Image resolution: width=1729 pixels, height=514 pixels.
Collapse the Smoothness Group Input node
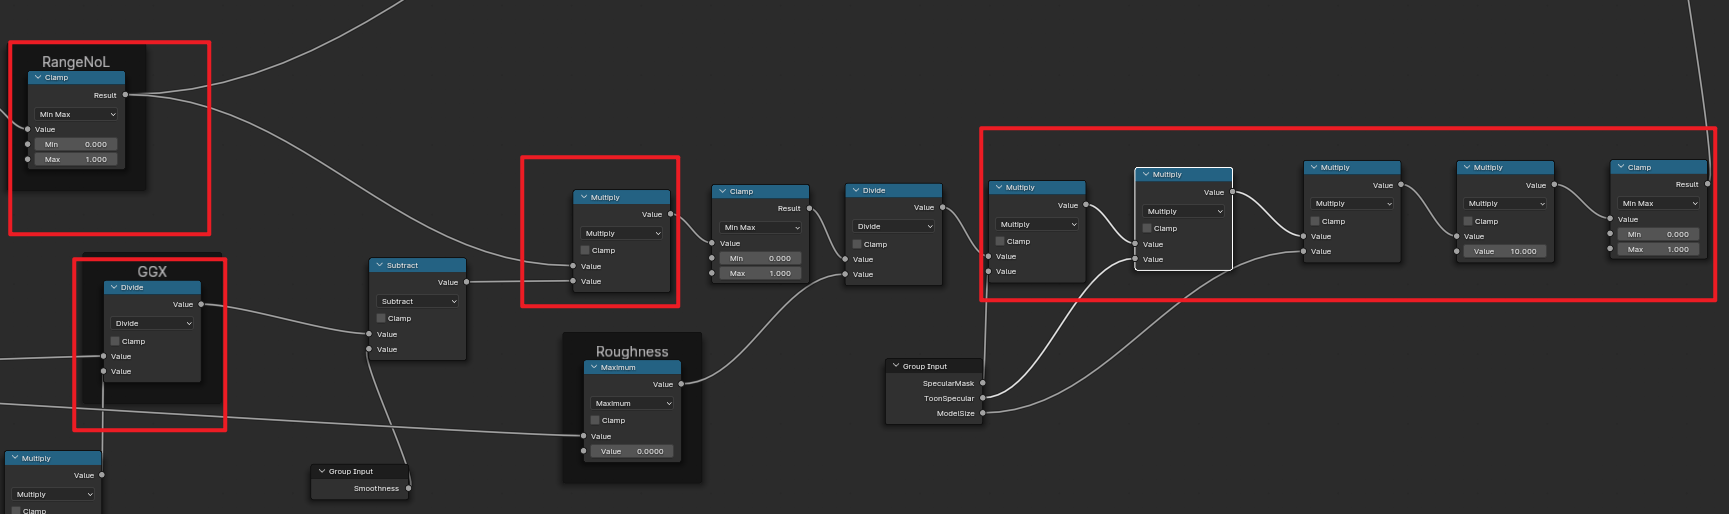coord(321,471)
